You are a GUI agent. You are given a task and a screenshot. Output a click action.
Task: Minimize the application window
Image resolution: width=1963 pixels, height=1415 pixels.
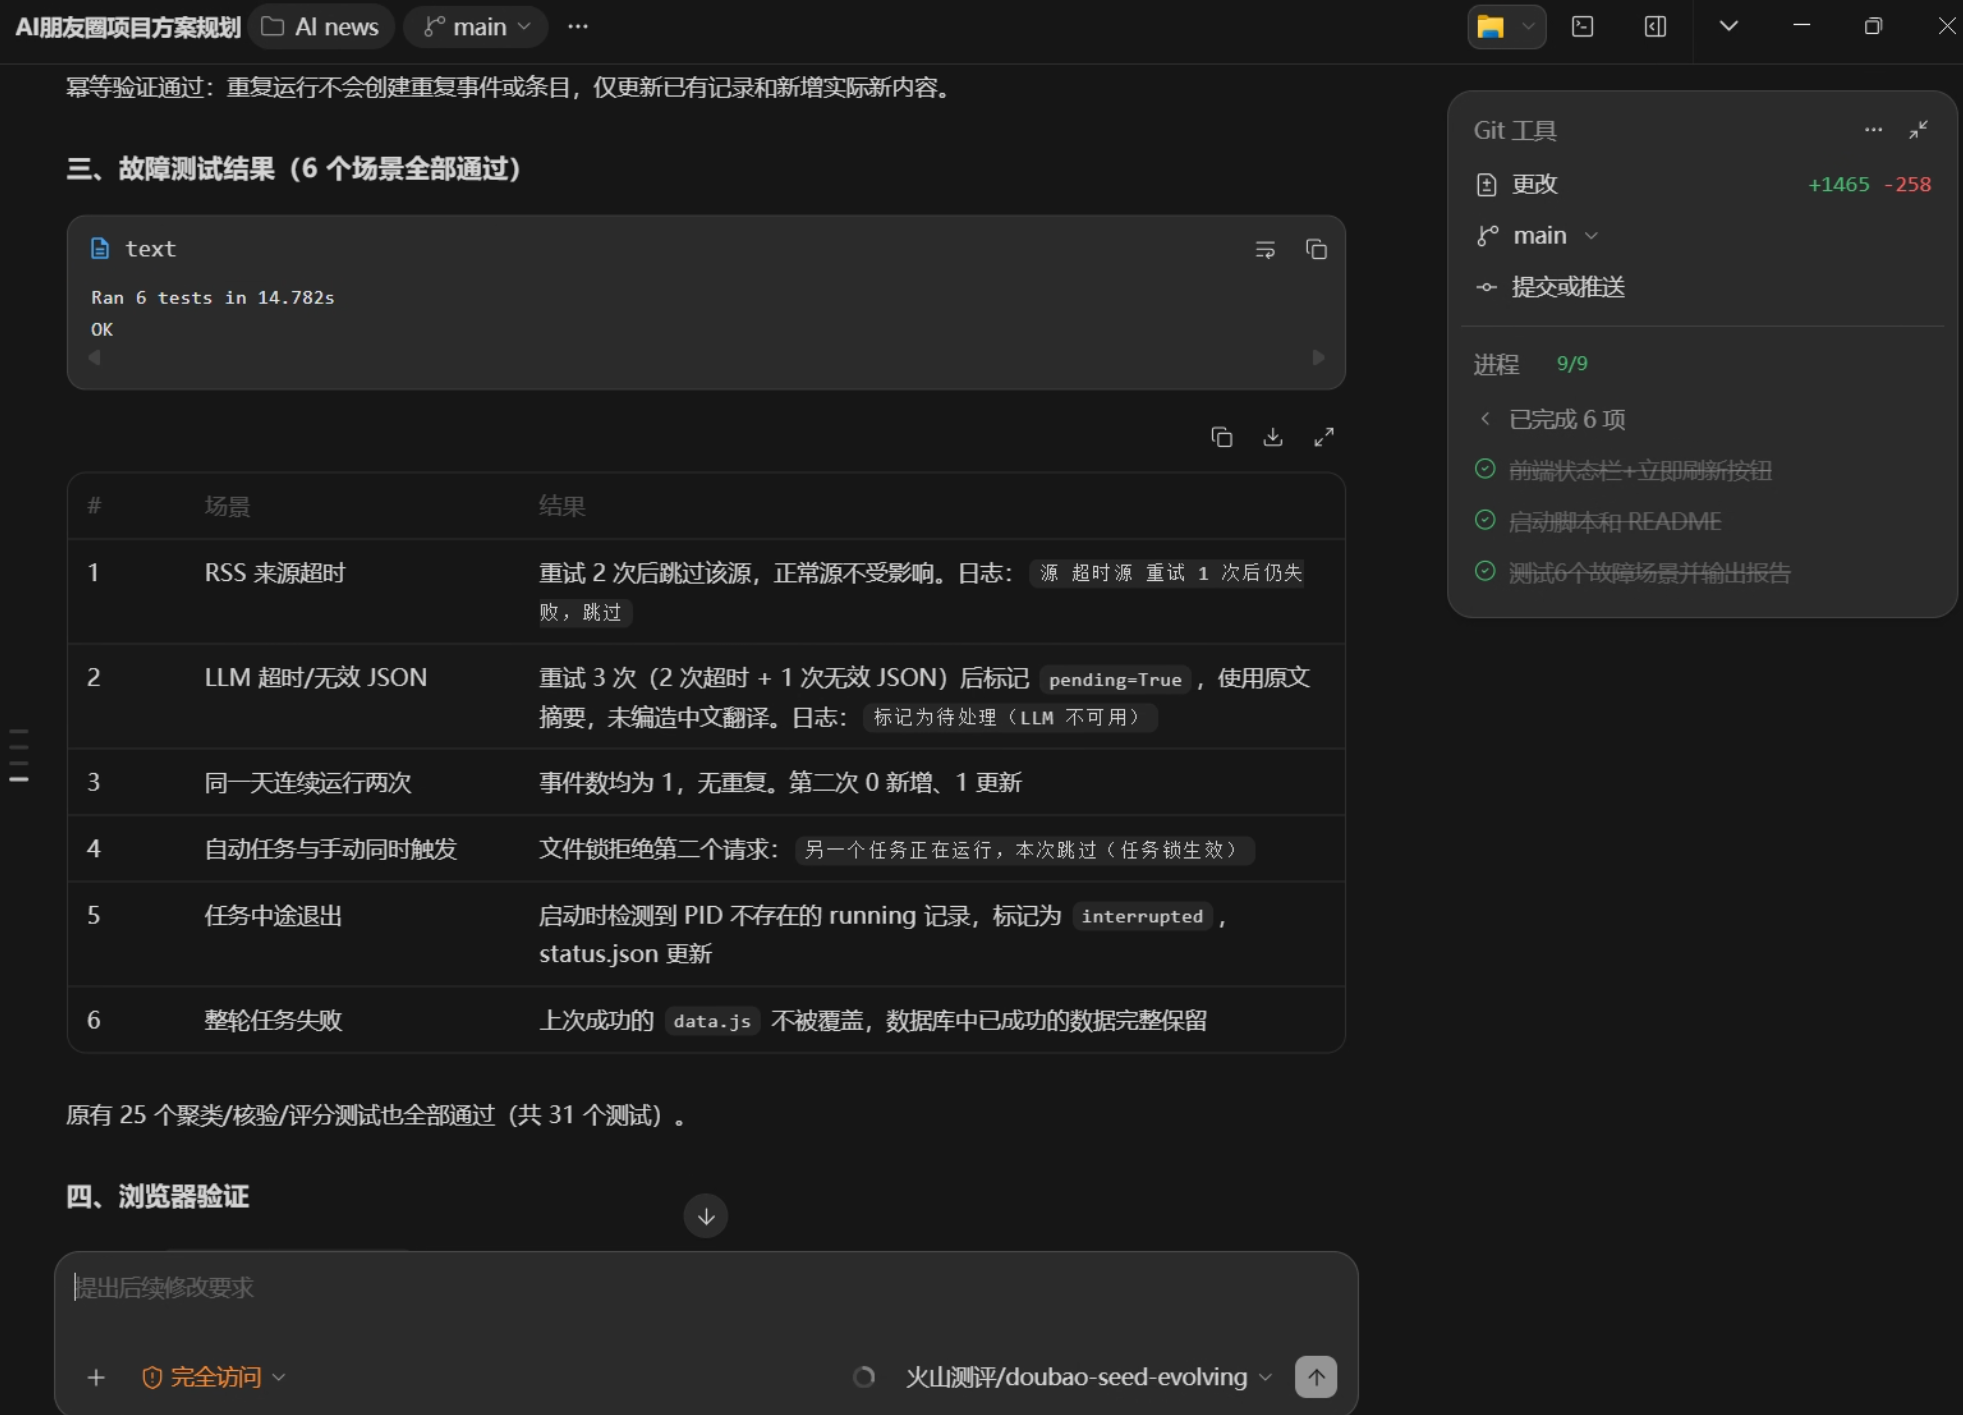[x=1802, y=26]
